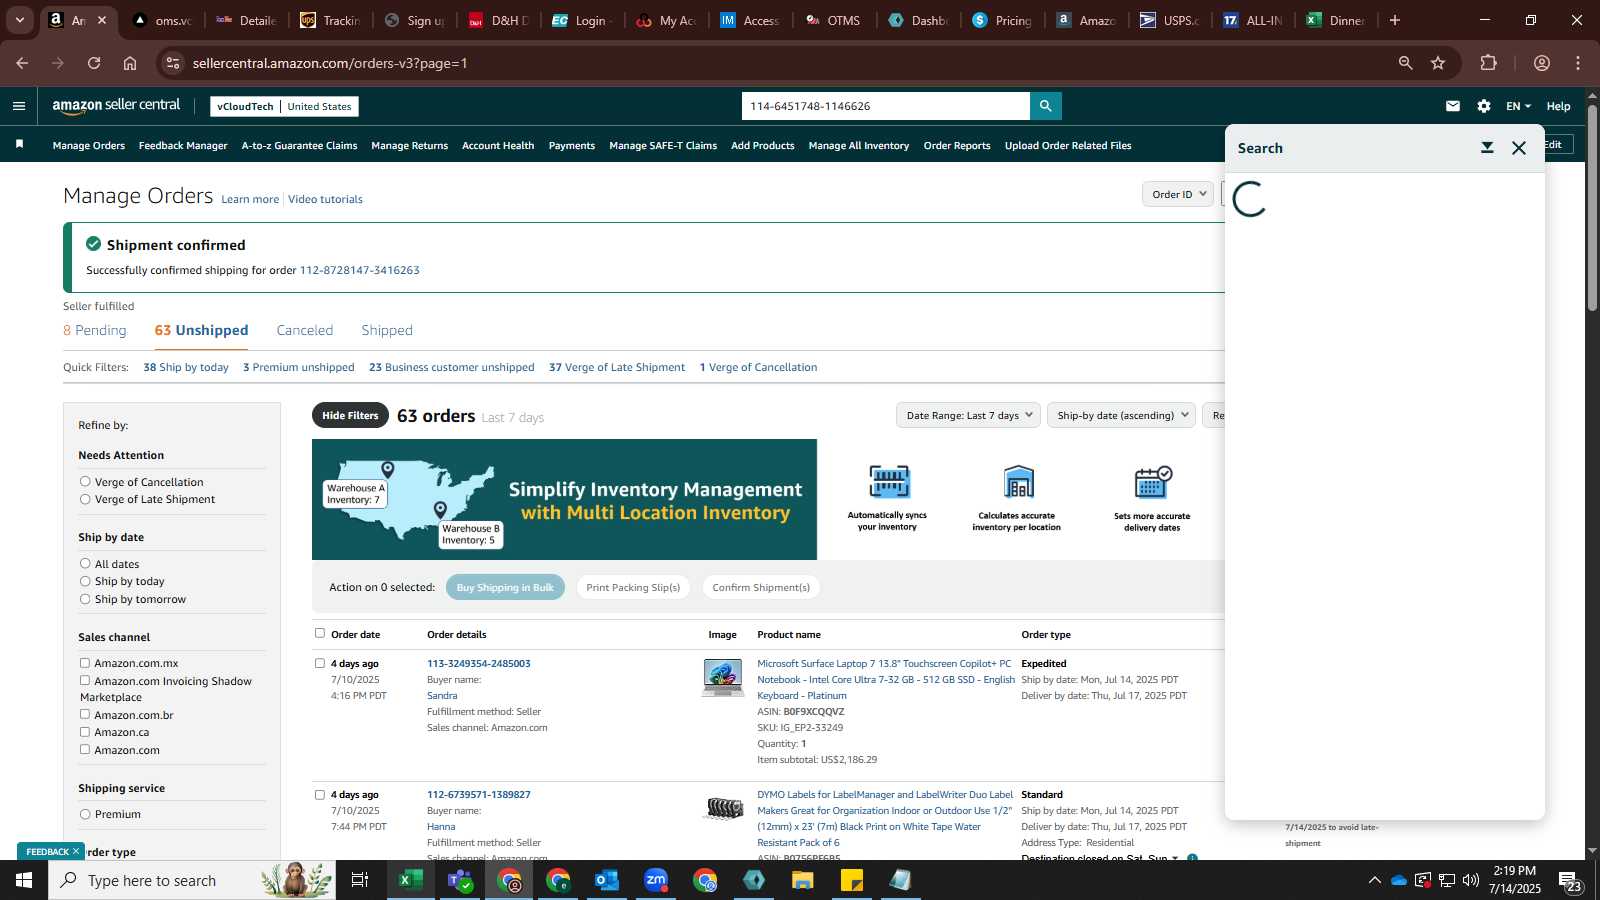Image resolution: width=1600 pixels, height=900 pixels.
Task: Select the Verge of Cancellation radio button
Action: point(85,481)
